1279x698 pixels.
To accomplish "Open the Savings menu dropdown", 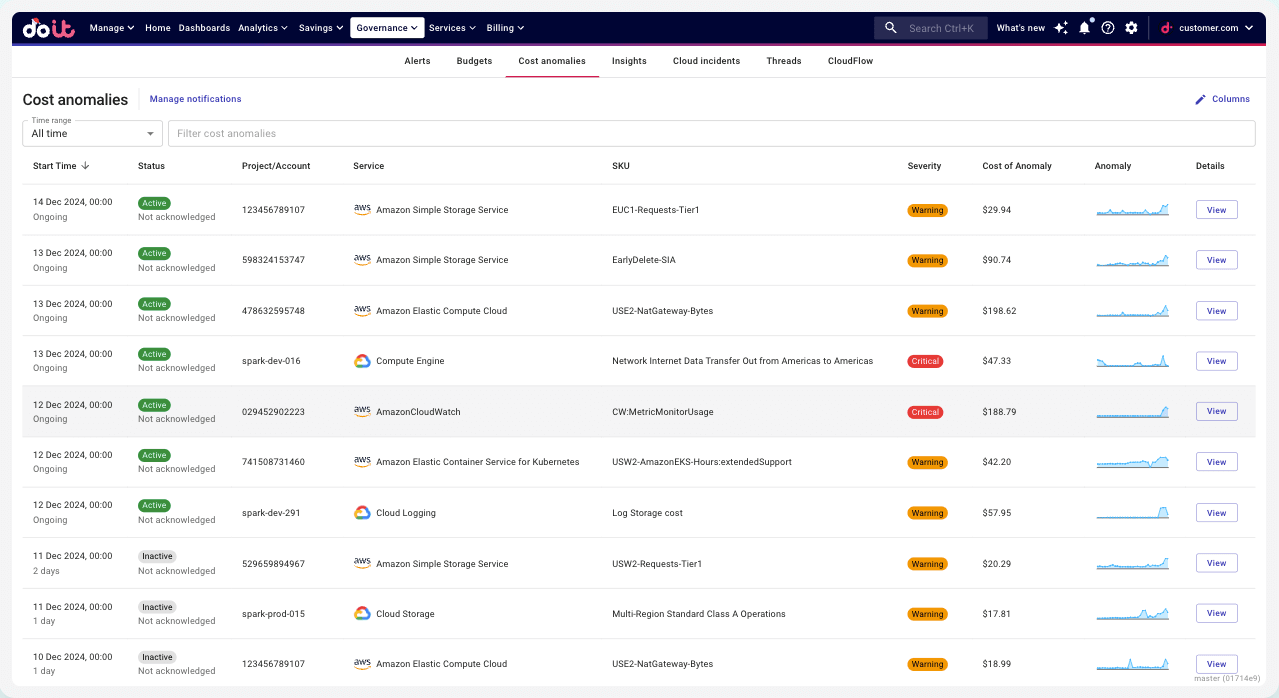I will [321, 28].
